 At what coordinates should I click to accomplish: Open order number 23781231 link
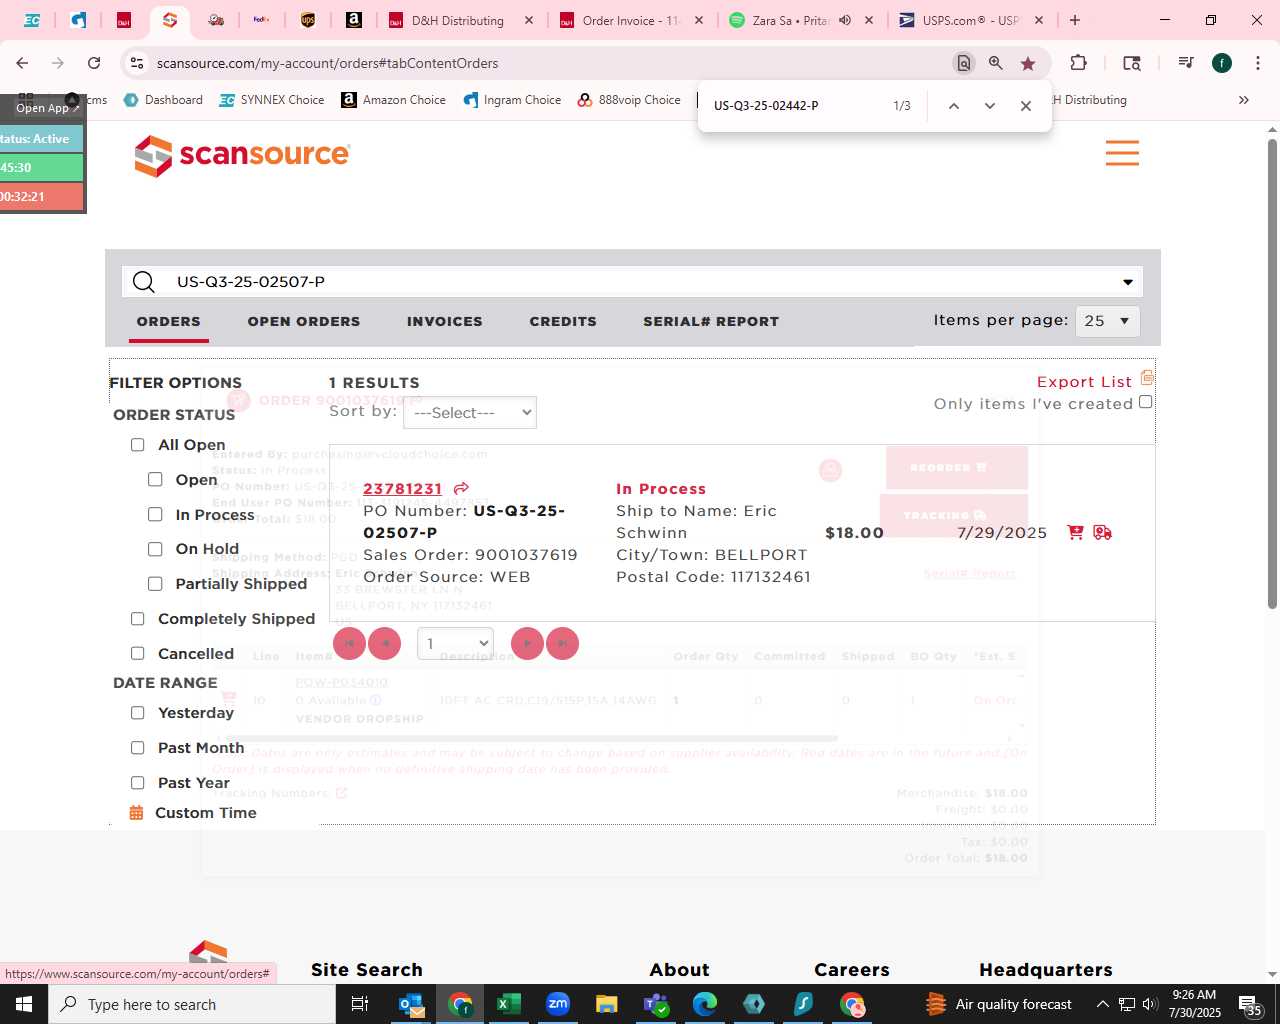click(402, 488)
